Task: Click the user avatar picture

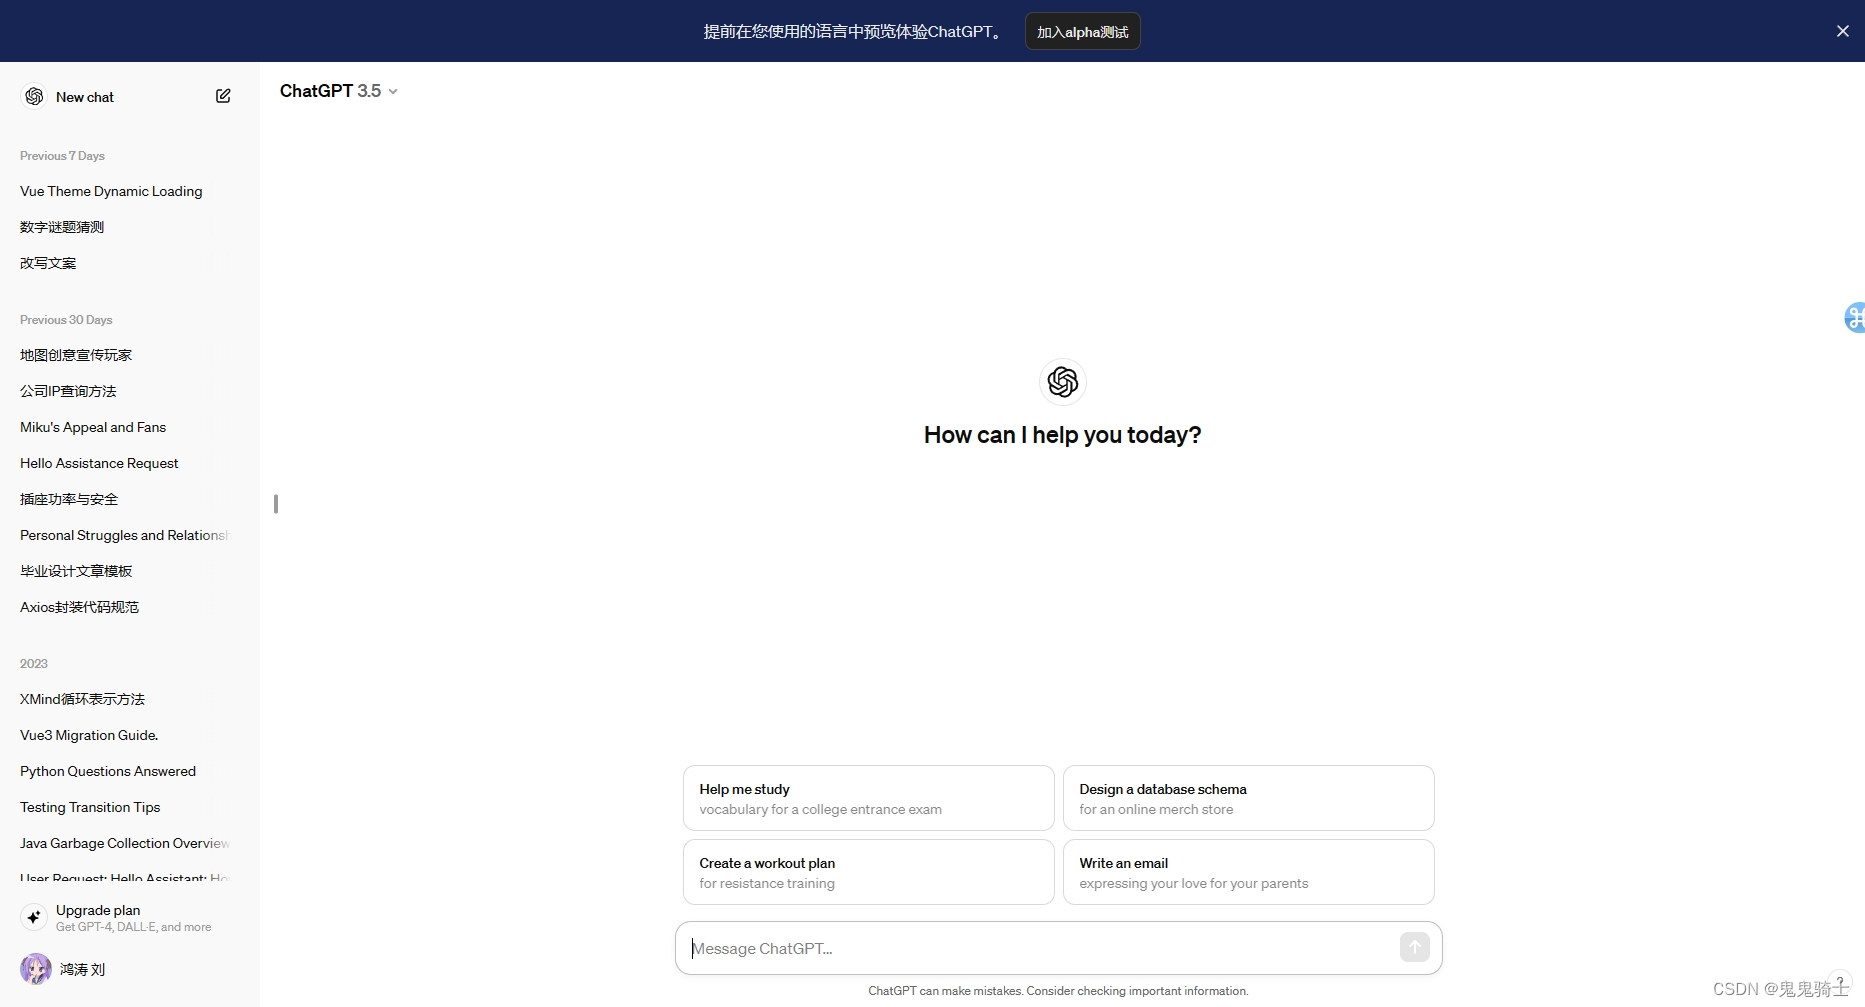Action: click(36, 969)
